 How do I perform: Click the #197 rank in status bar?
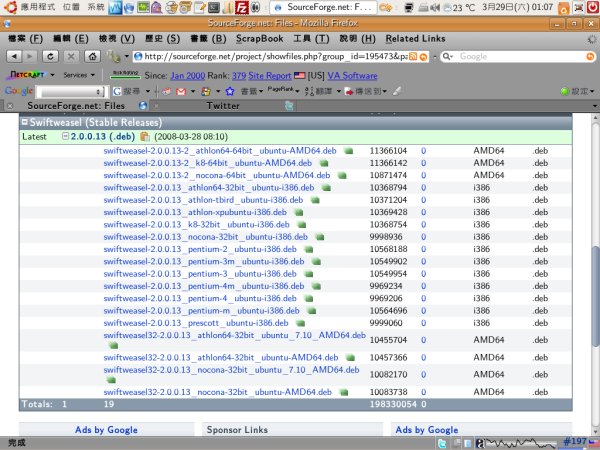(575, 442)
